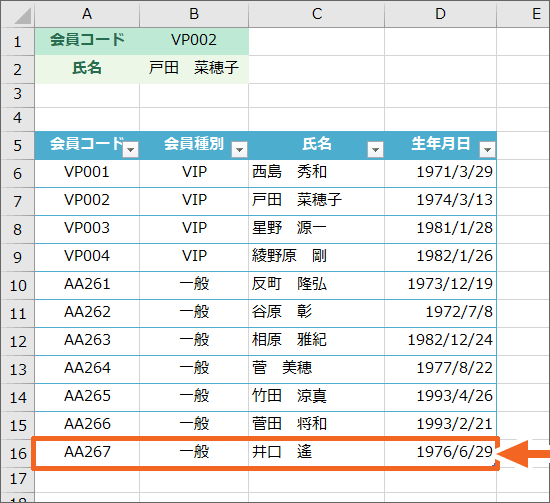Click the date 1972/7/8
550x503 pixels.
pyautogui.click(x=459, y=313)
